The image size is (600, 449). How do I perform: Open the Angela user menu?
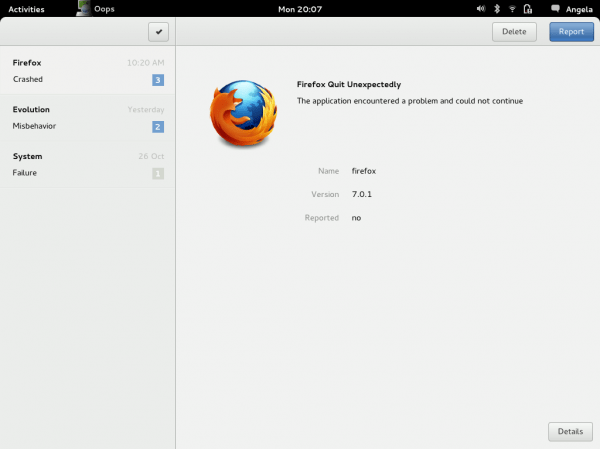point(579,9)
